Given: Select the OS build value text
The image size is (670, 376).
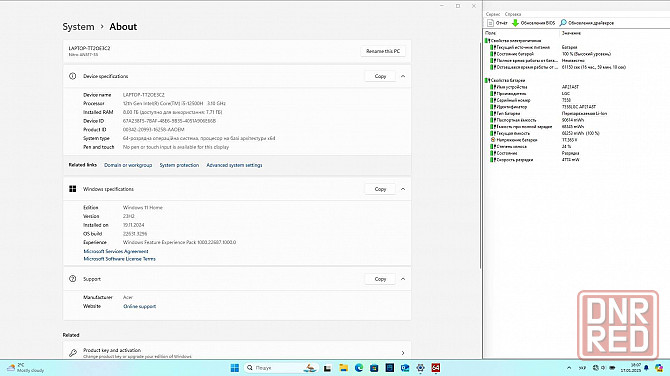Looking at the screenshot, I should pos(135,234).
